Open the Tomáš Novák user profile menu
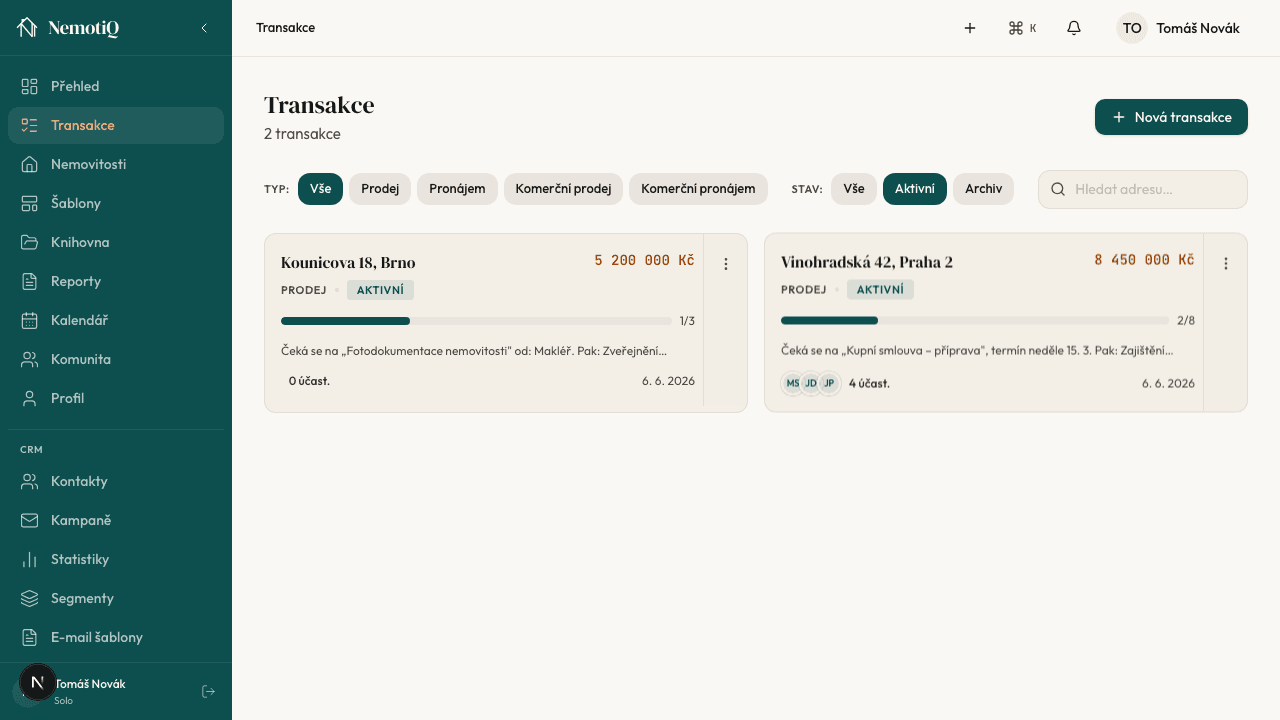Image resolution: width=1280 pixels, height=720 pixels. [1178, 28]
